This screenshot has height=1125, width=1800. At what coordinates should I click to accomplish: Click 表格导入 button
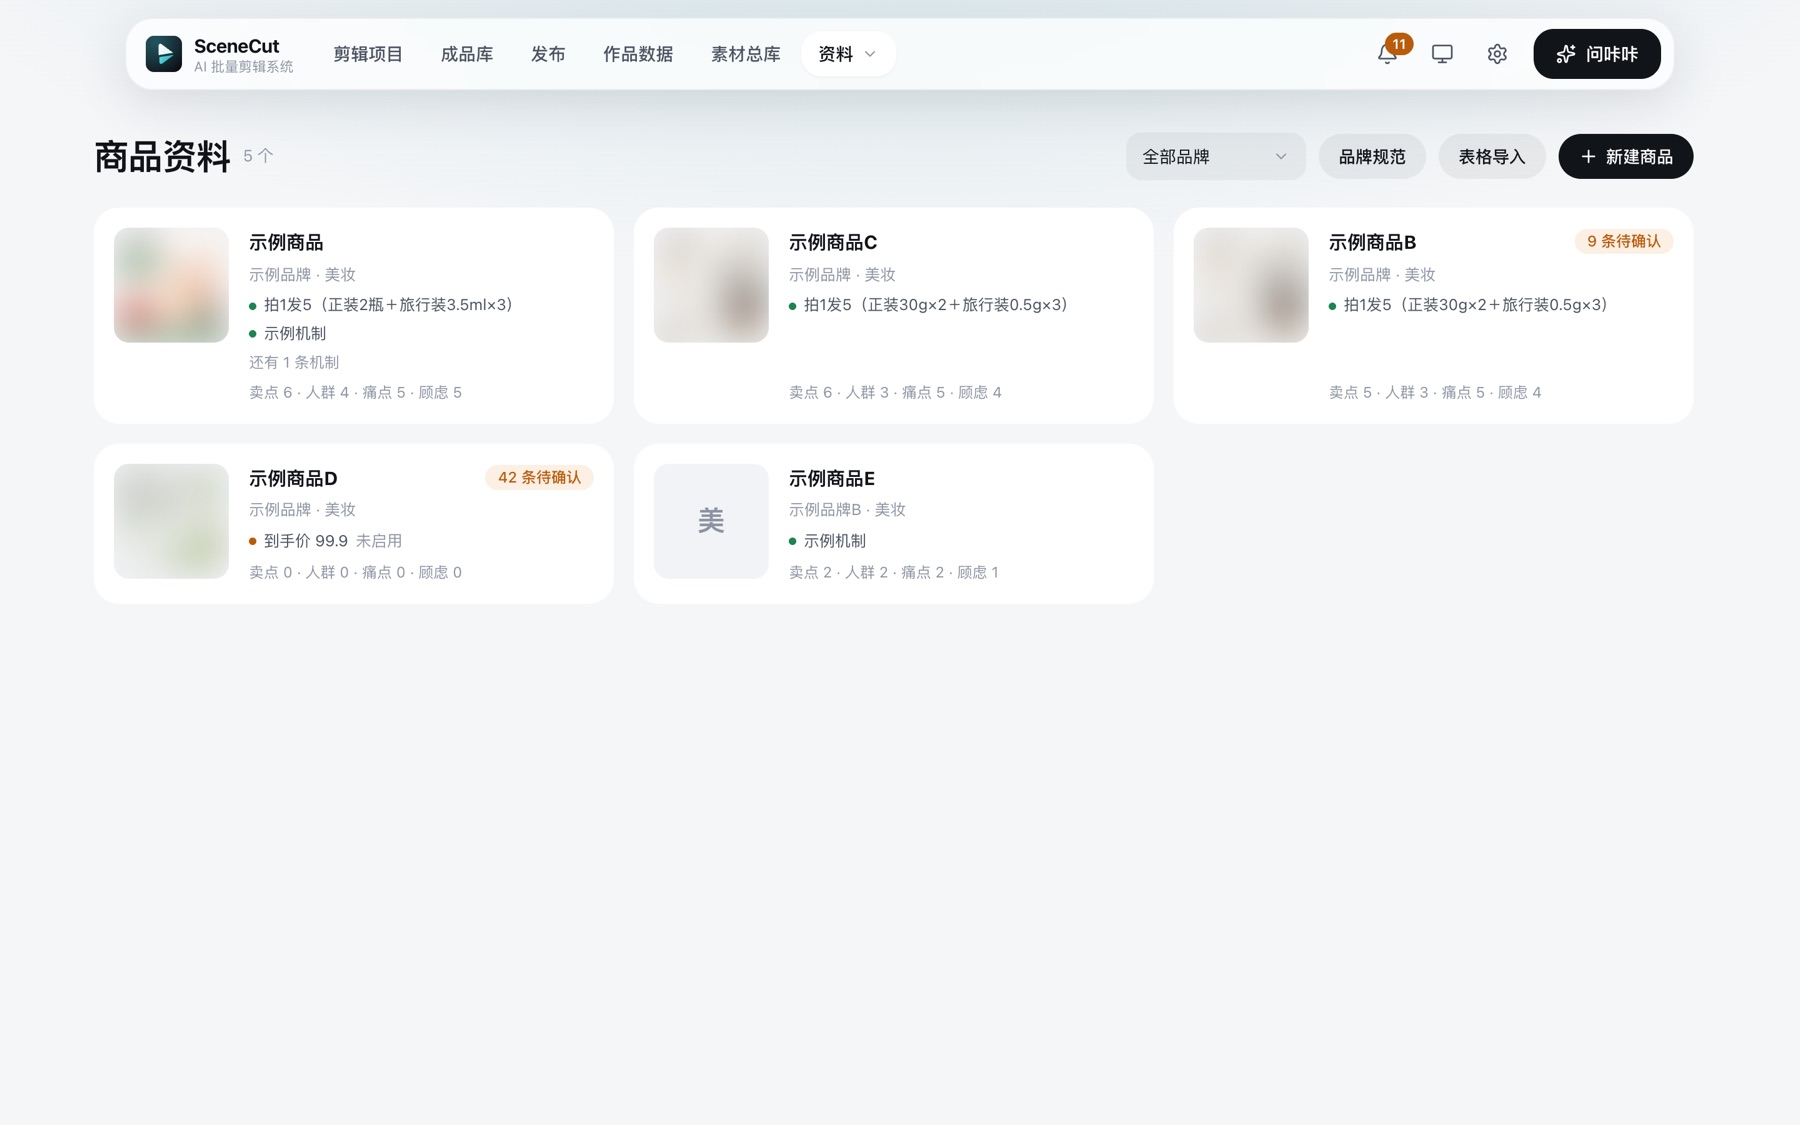(x=1492, y=157)
